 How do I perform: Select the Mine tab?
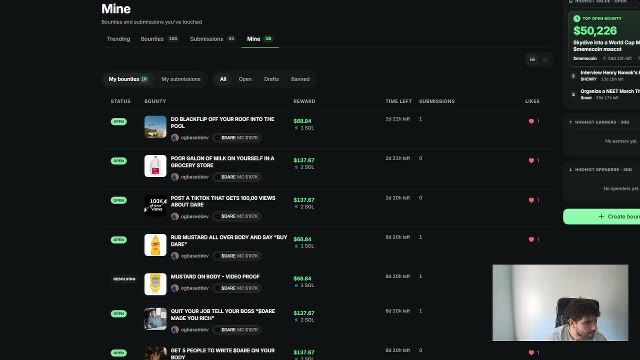(260, 39)
